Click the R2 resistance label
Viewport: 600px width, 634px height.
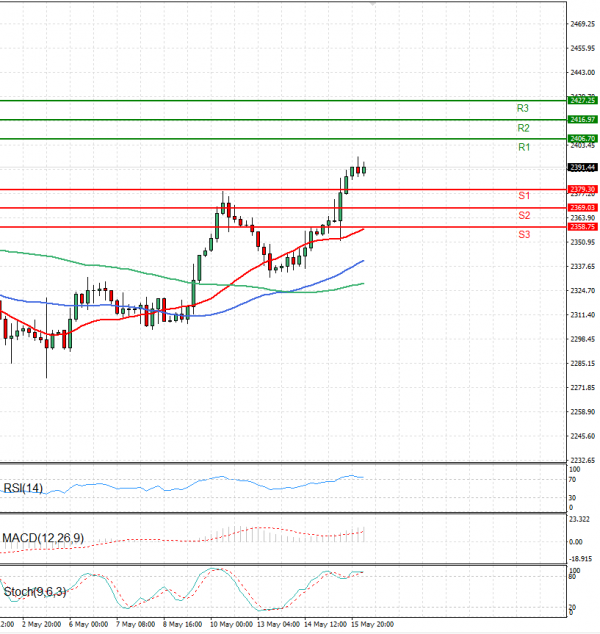pos(523,128)
